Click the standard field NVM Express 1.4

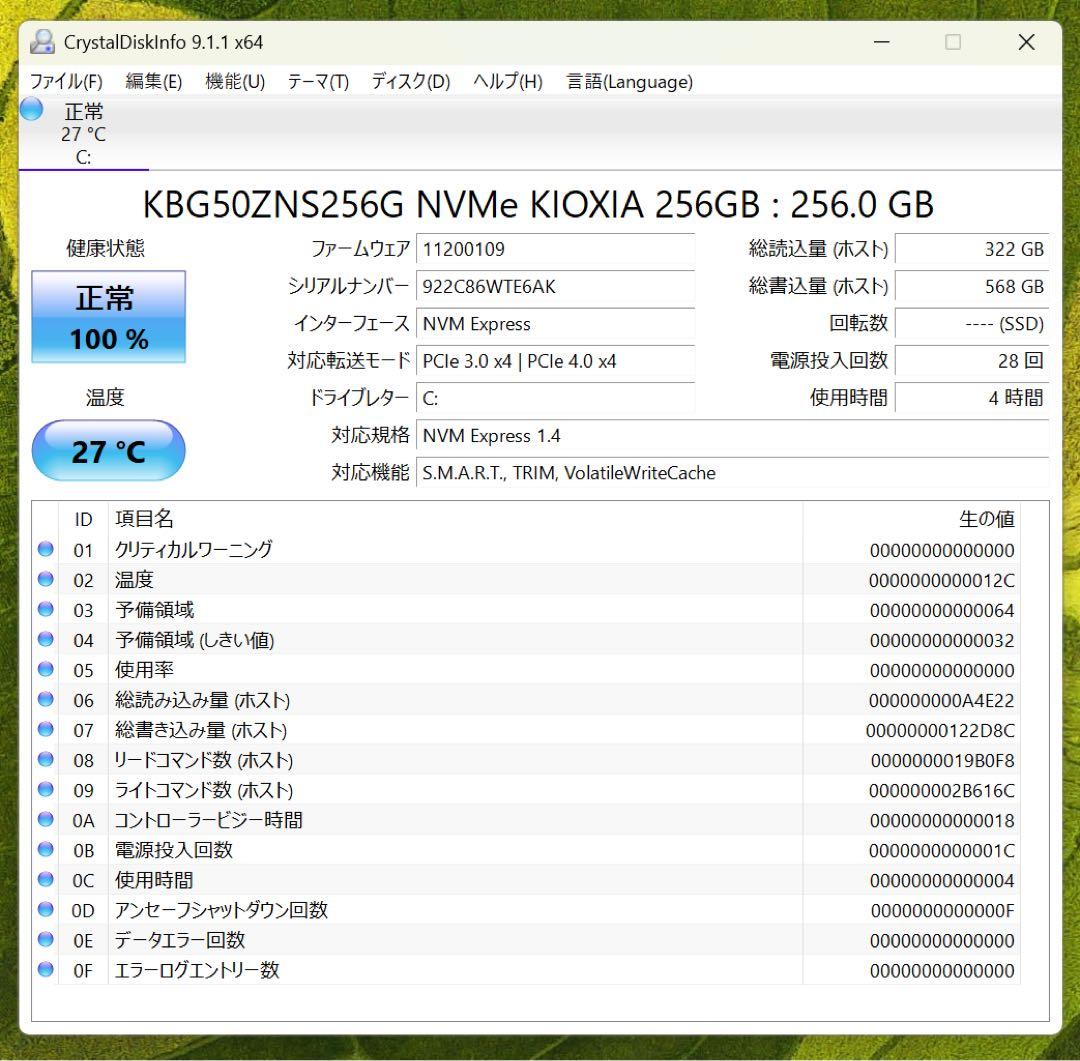pos(733,435)
